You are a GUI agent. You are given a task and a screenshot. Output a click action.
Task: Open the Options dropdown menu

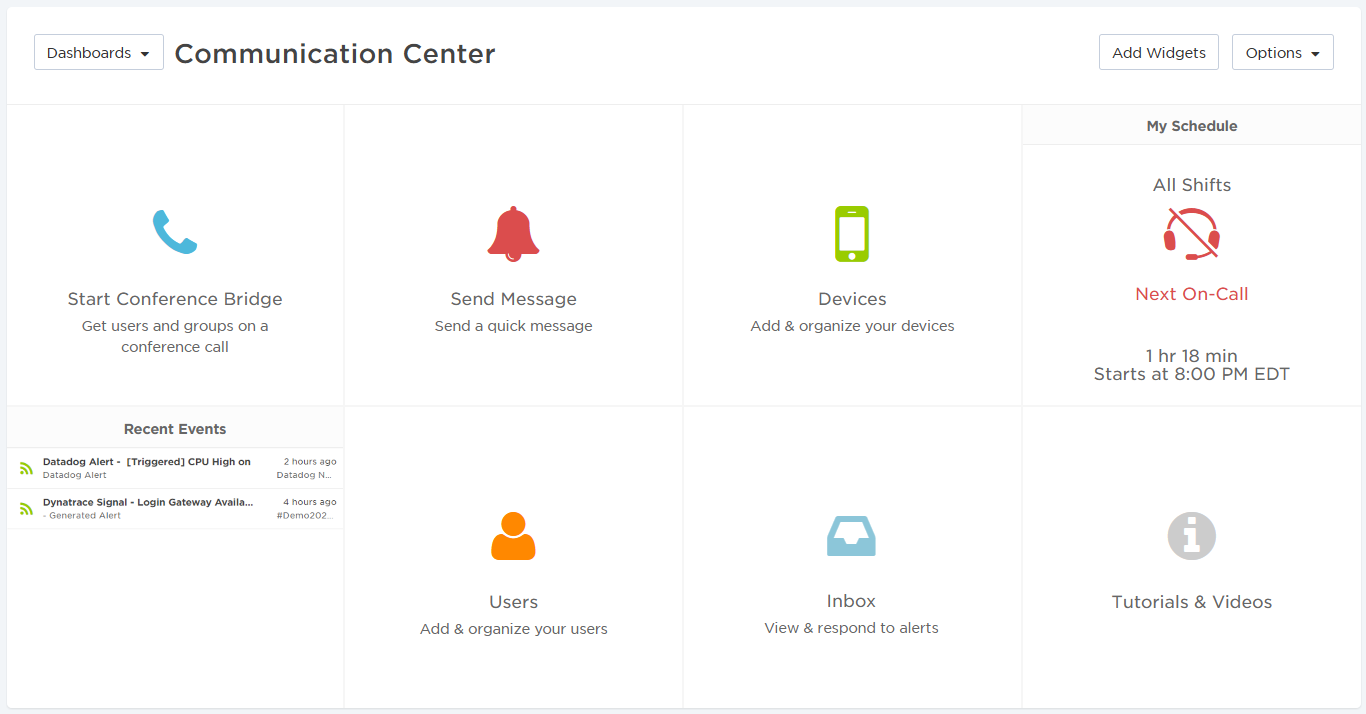coord(1283,53)
